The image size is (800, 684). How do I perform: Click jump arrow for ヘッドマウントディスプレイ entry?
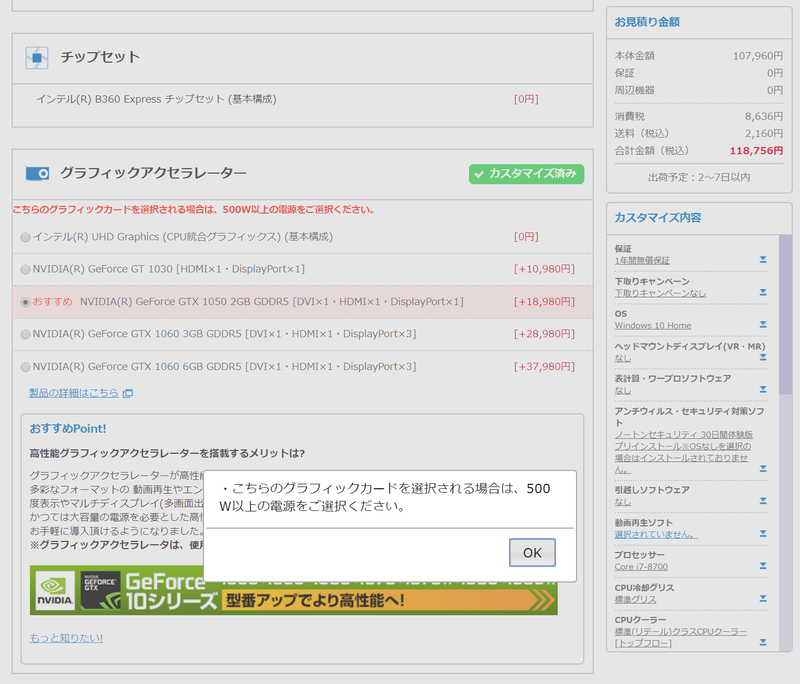click(x=763, y=357)
